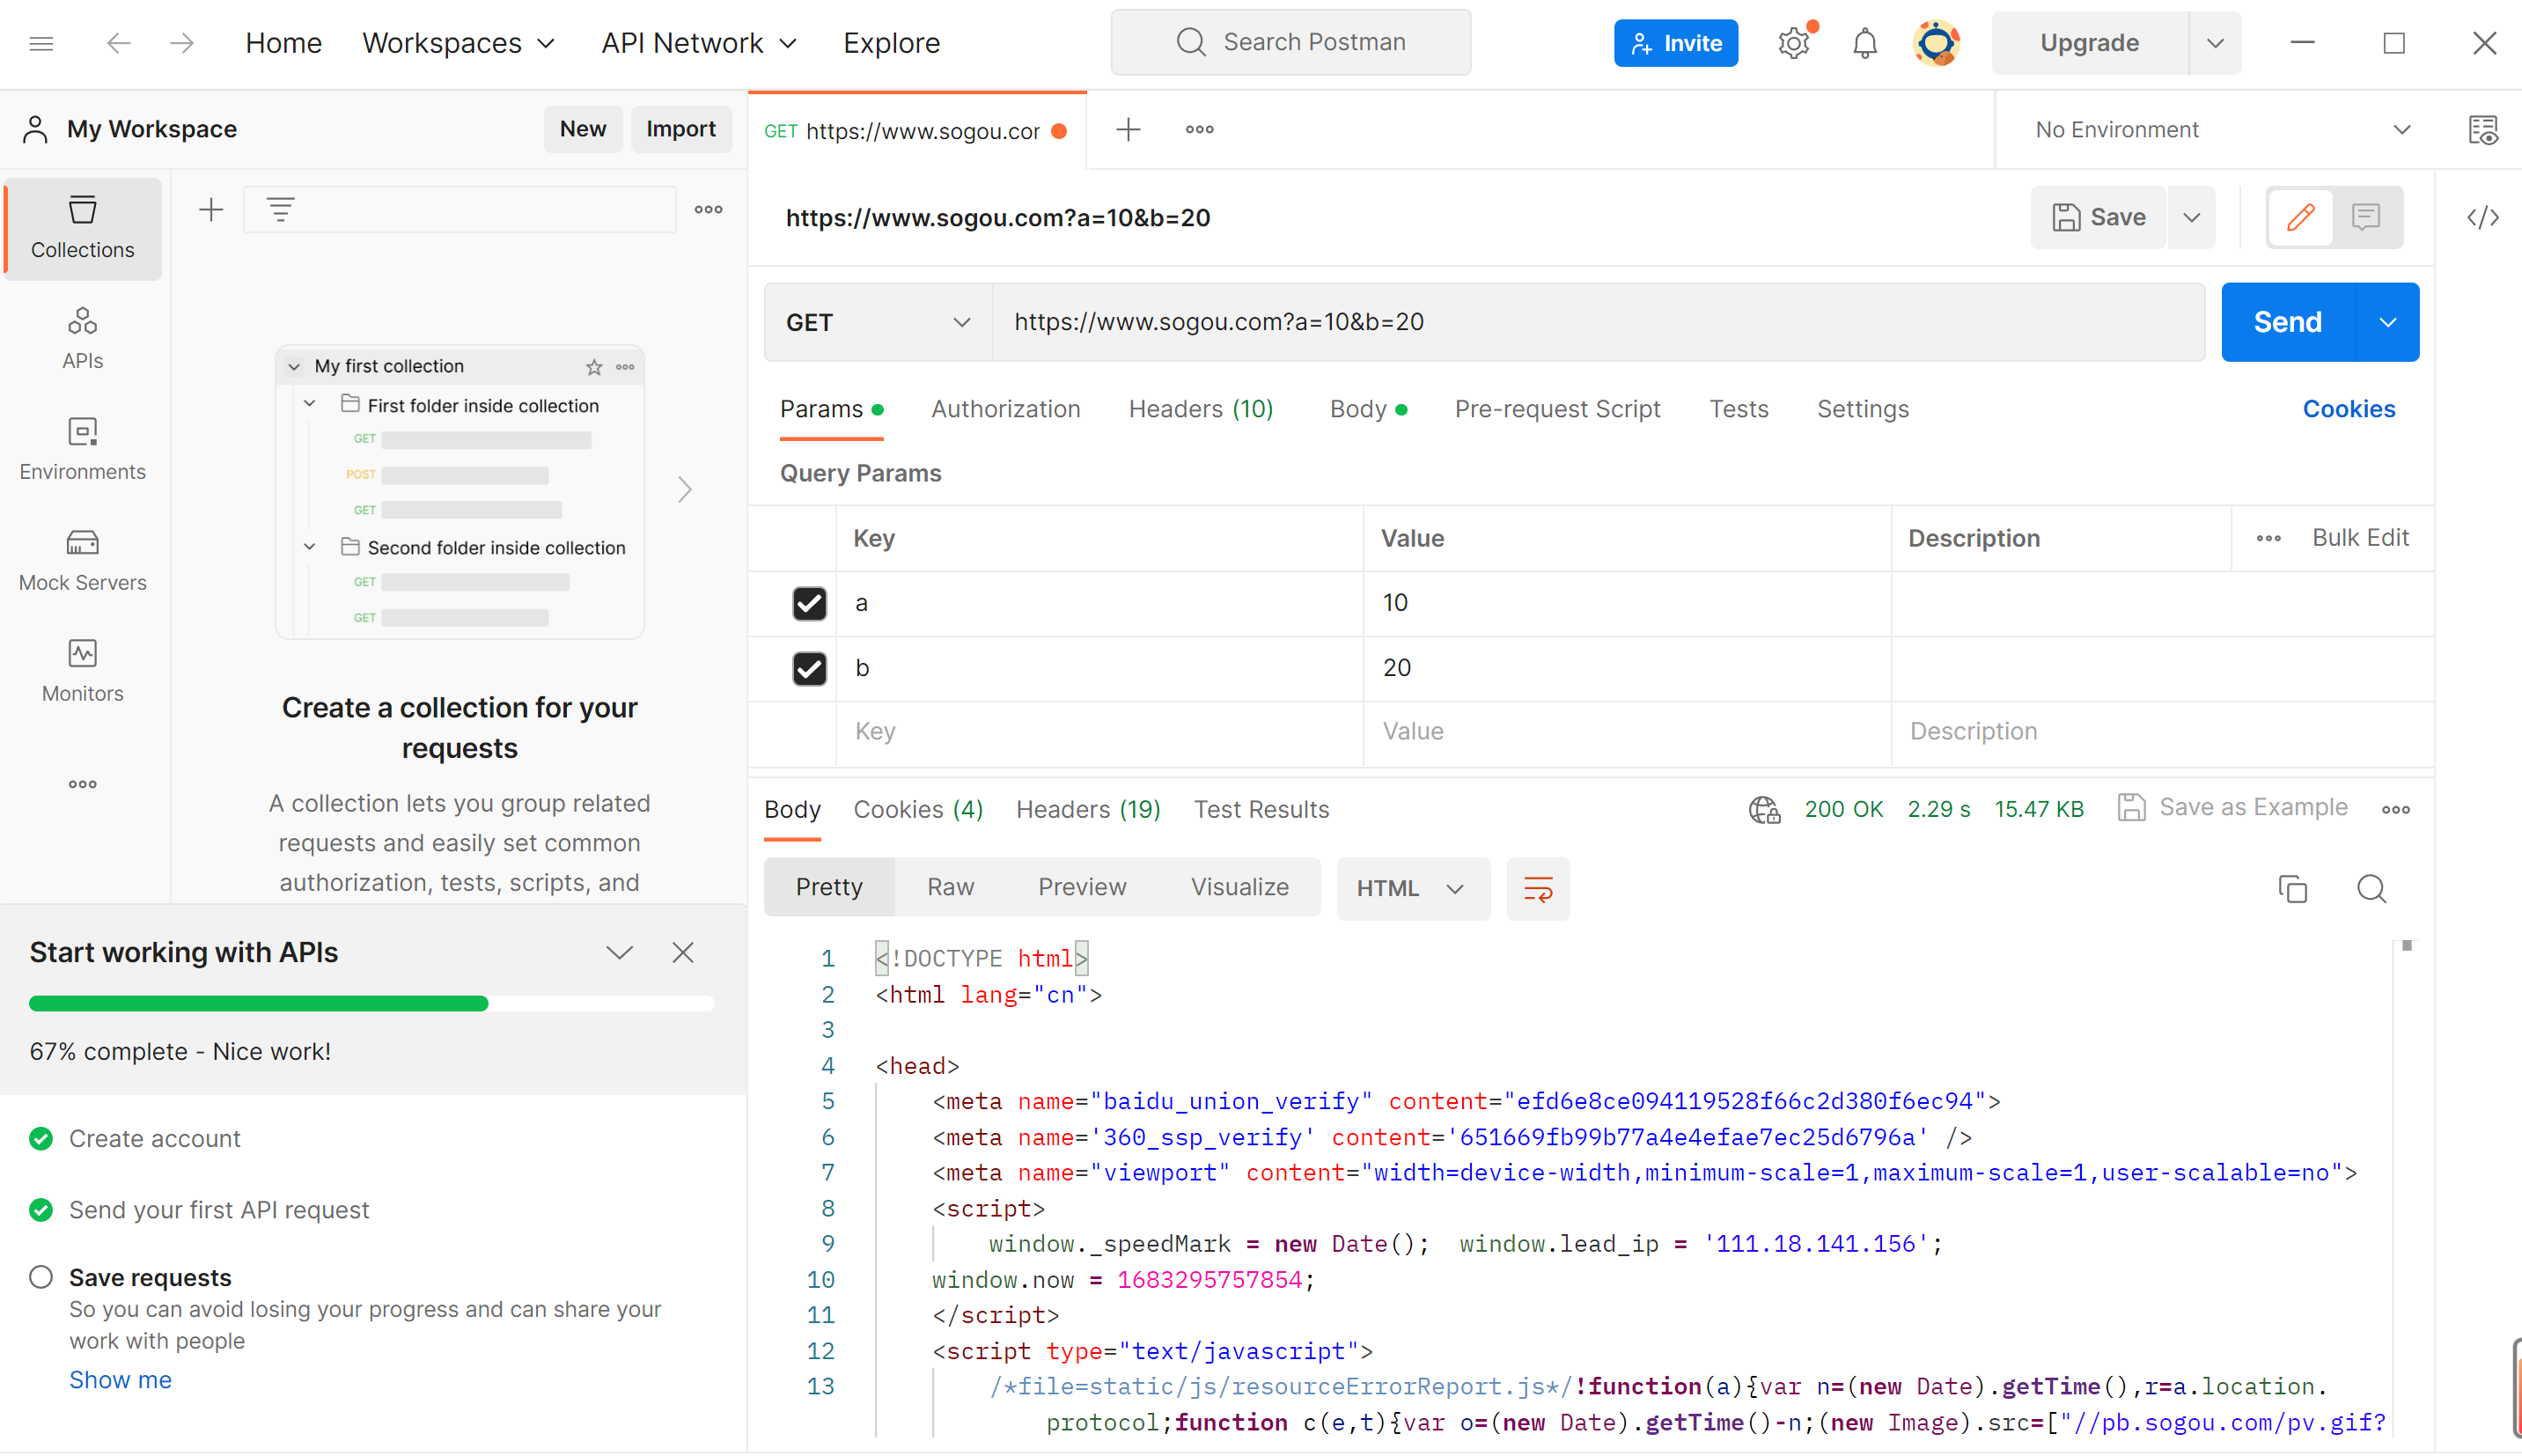2522x1456 pixels.
Task: Click Bulk Edit for query params
Action: click(x=2360, y=538)
